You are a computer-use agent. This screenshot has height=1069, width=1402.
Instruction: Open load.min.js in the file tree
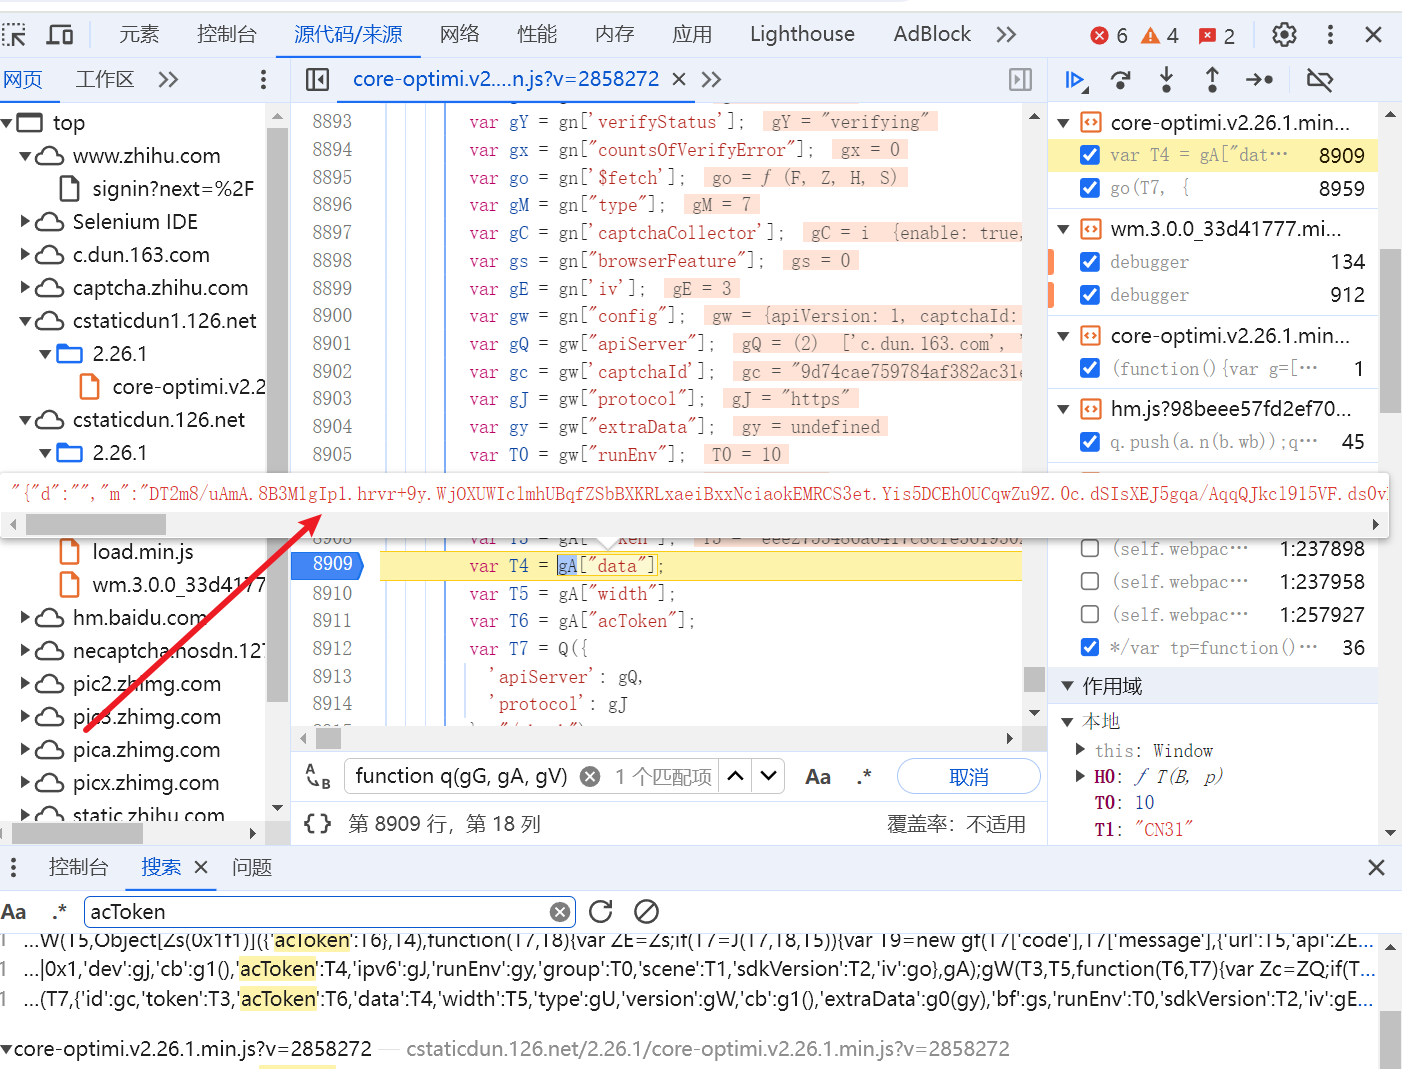pyautogui.click(x=143, y=552)
